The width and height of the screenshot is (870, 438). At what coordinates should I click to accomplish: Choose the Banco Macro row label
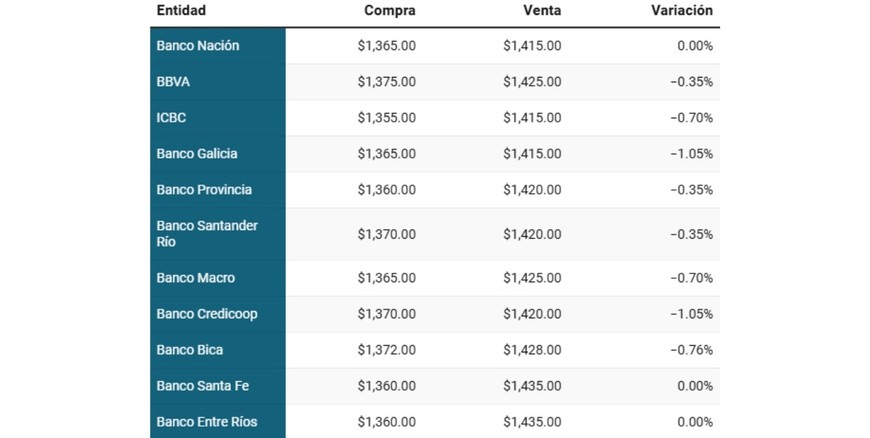click(195, 278)
